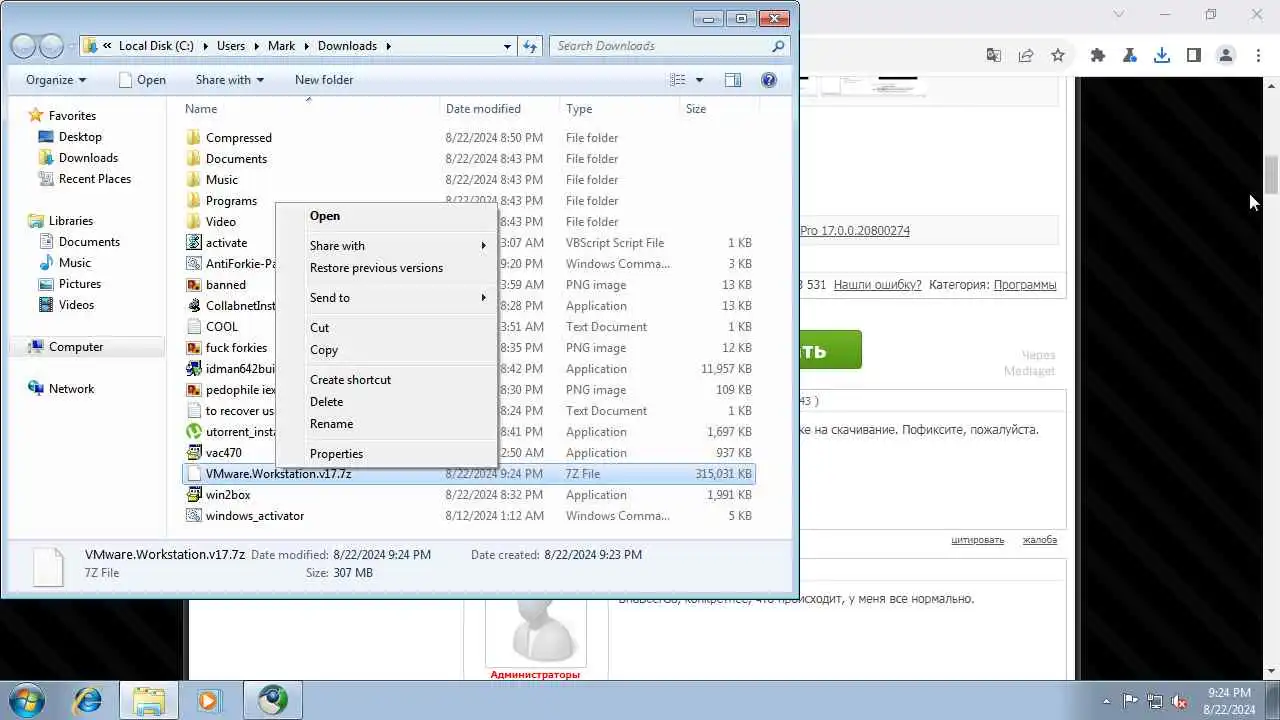This screenshot has height=720, width=1280.
Task: Select the utorrent installer icon
Action: 194,432
